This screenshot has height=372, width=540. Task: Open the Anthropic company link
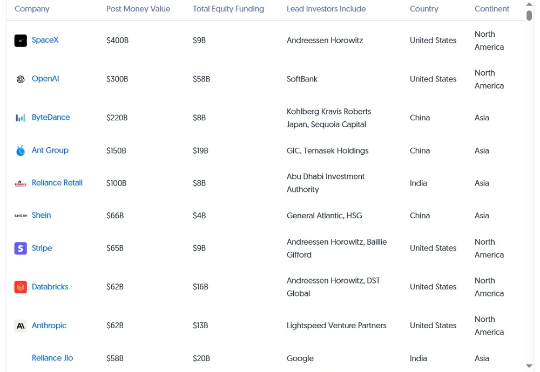click(49, 325)
